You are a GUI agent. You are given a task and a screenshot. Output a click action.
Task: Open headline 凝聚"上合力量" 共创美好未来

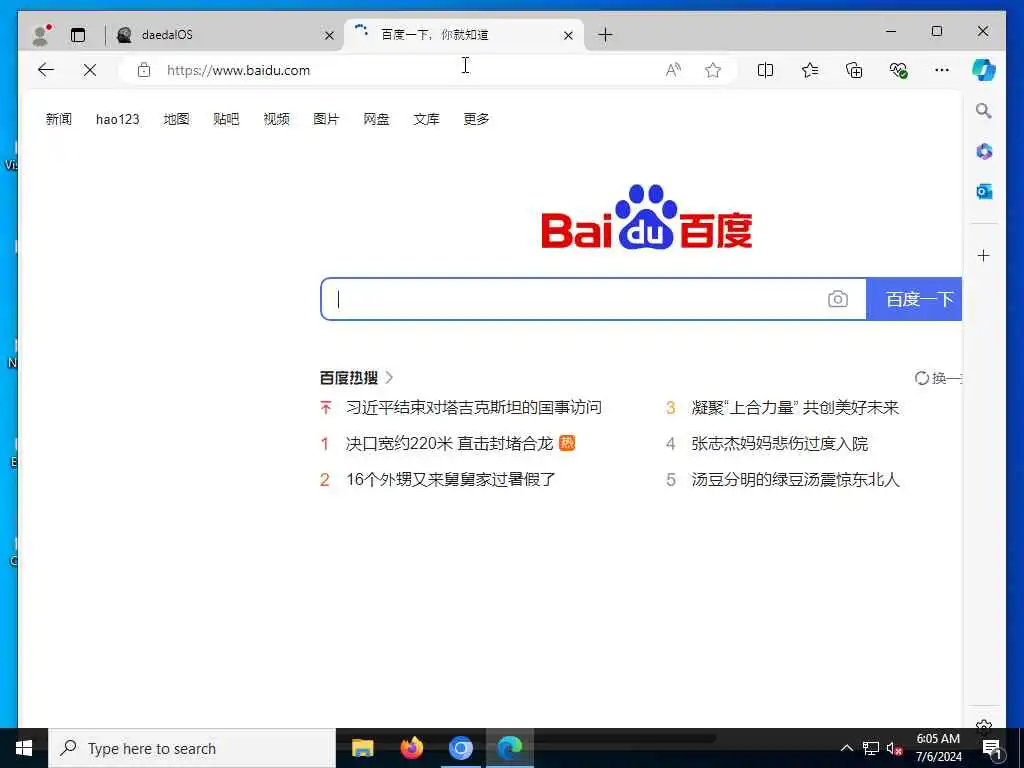point(795,408)
